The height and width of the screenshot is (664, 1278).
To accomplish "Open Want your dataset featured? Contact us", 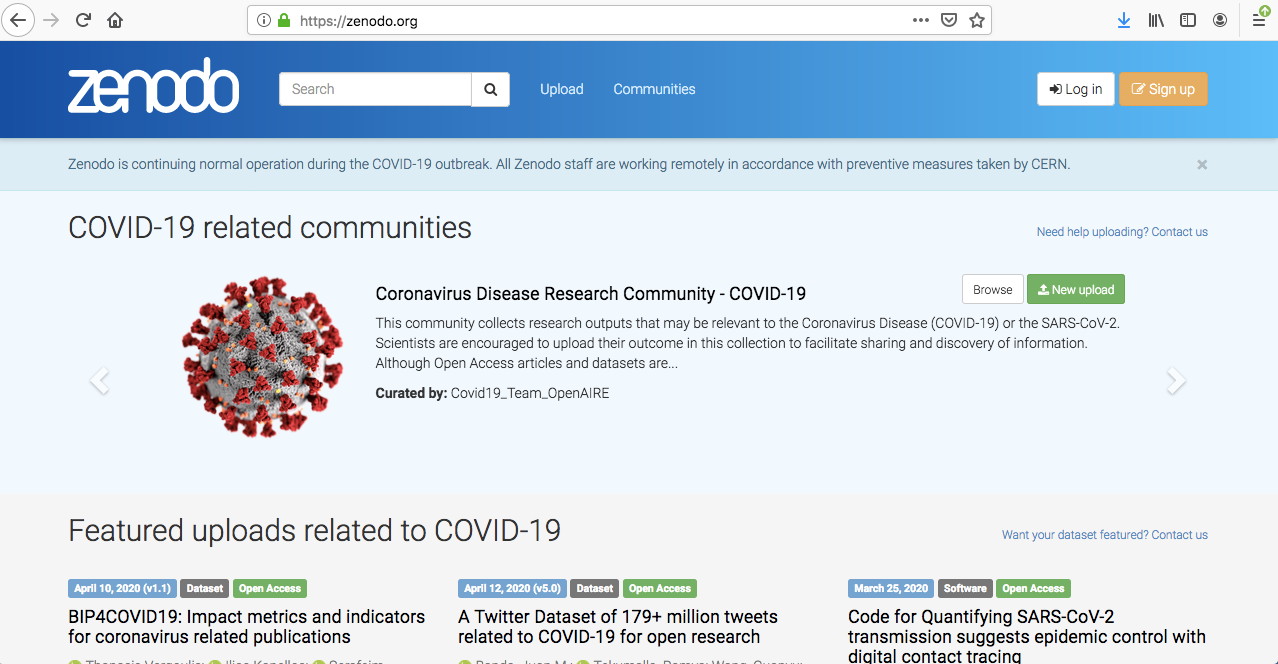I will (1105, 535).
